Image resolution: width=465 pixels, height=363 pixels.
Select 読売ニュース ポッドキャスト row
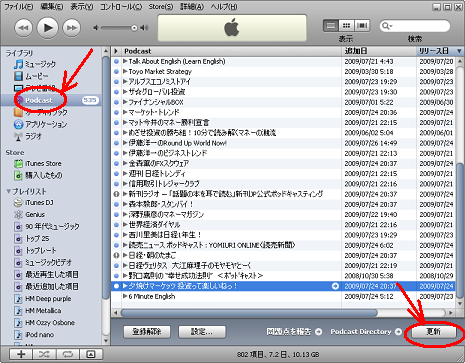coord(283,245)
